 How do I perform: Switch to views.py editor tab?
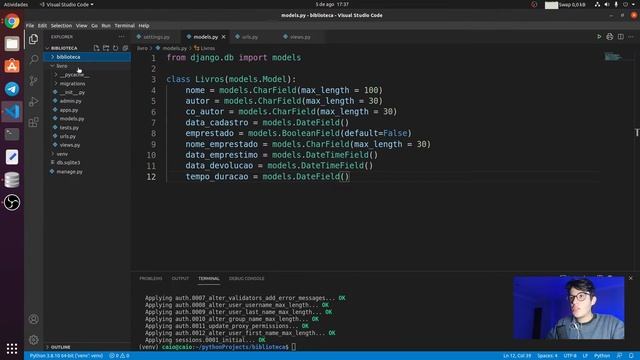tap(300, 37)
